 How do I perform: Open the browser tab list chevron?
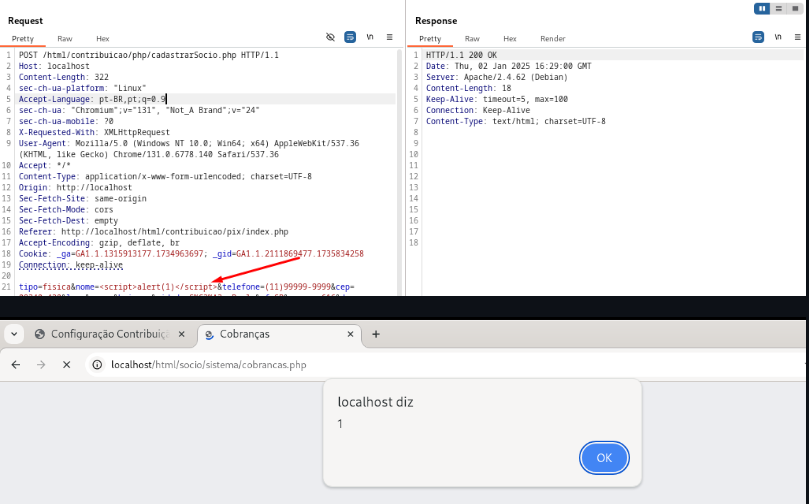[x=14, y=334]
